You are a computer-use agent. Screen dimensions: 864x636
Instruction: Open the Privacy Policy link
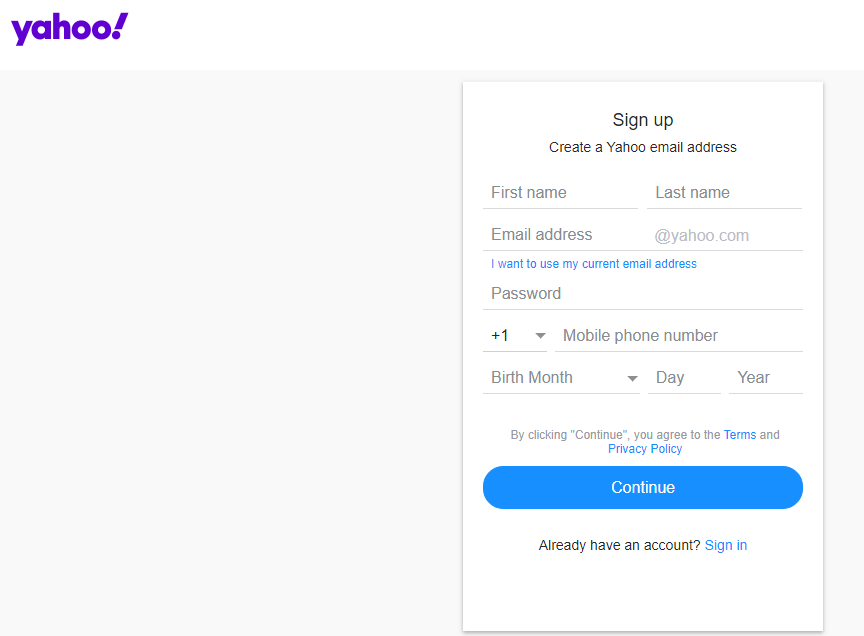(645, 449)
